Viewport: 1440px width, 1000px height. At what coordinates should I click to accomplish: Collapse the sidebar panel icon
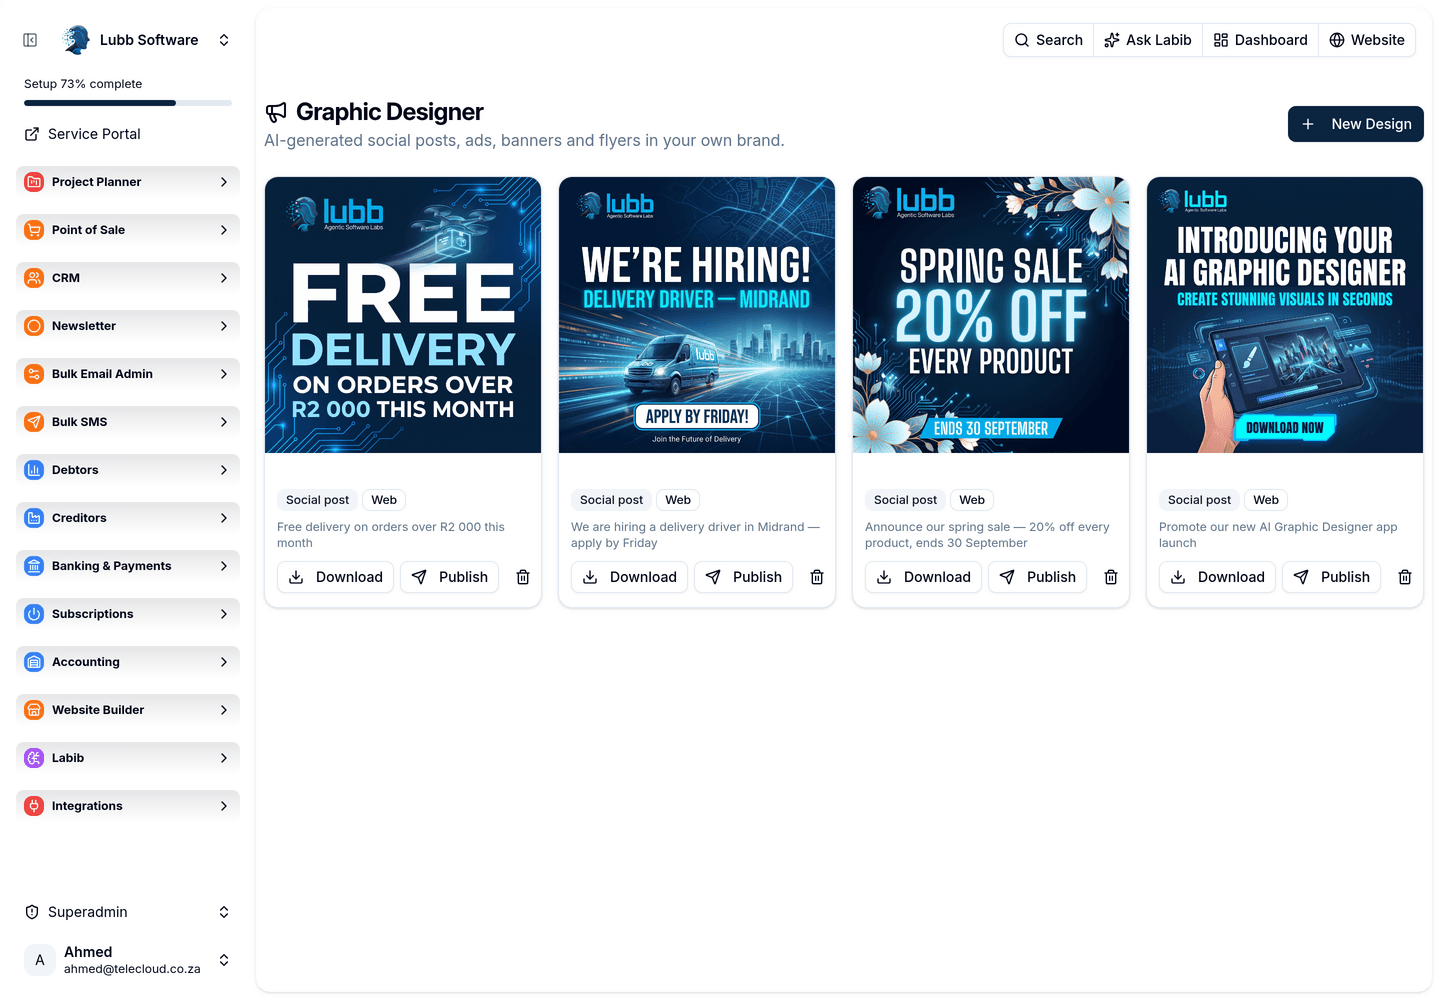(x=30, y=40)
